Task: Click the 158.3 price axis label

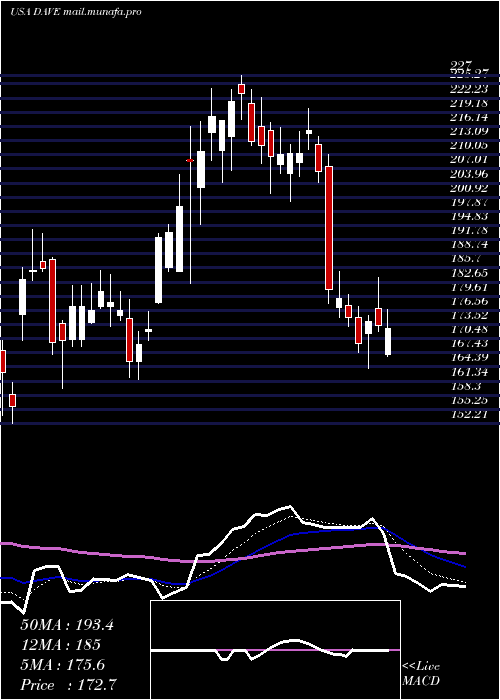Action: pyautogui.click(x=465, y=386)
